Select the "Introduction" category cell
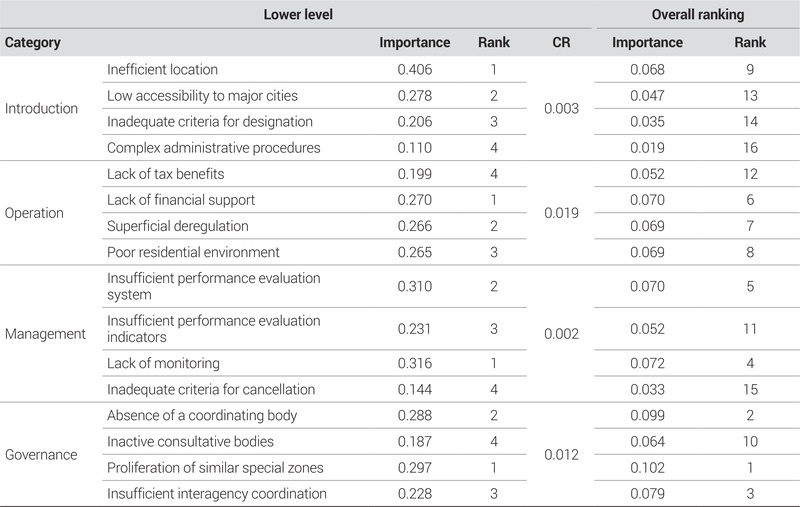 click(42, 108)
